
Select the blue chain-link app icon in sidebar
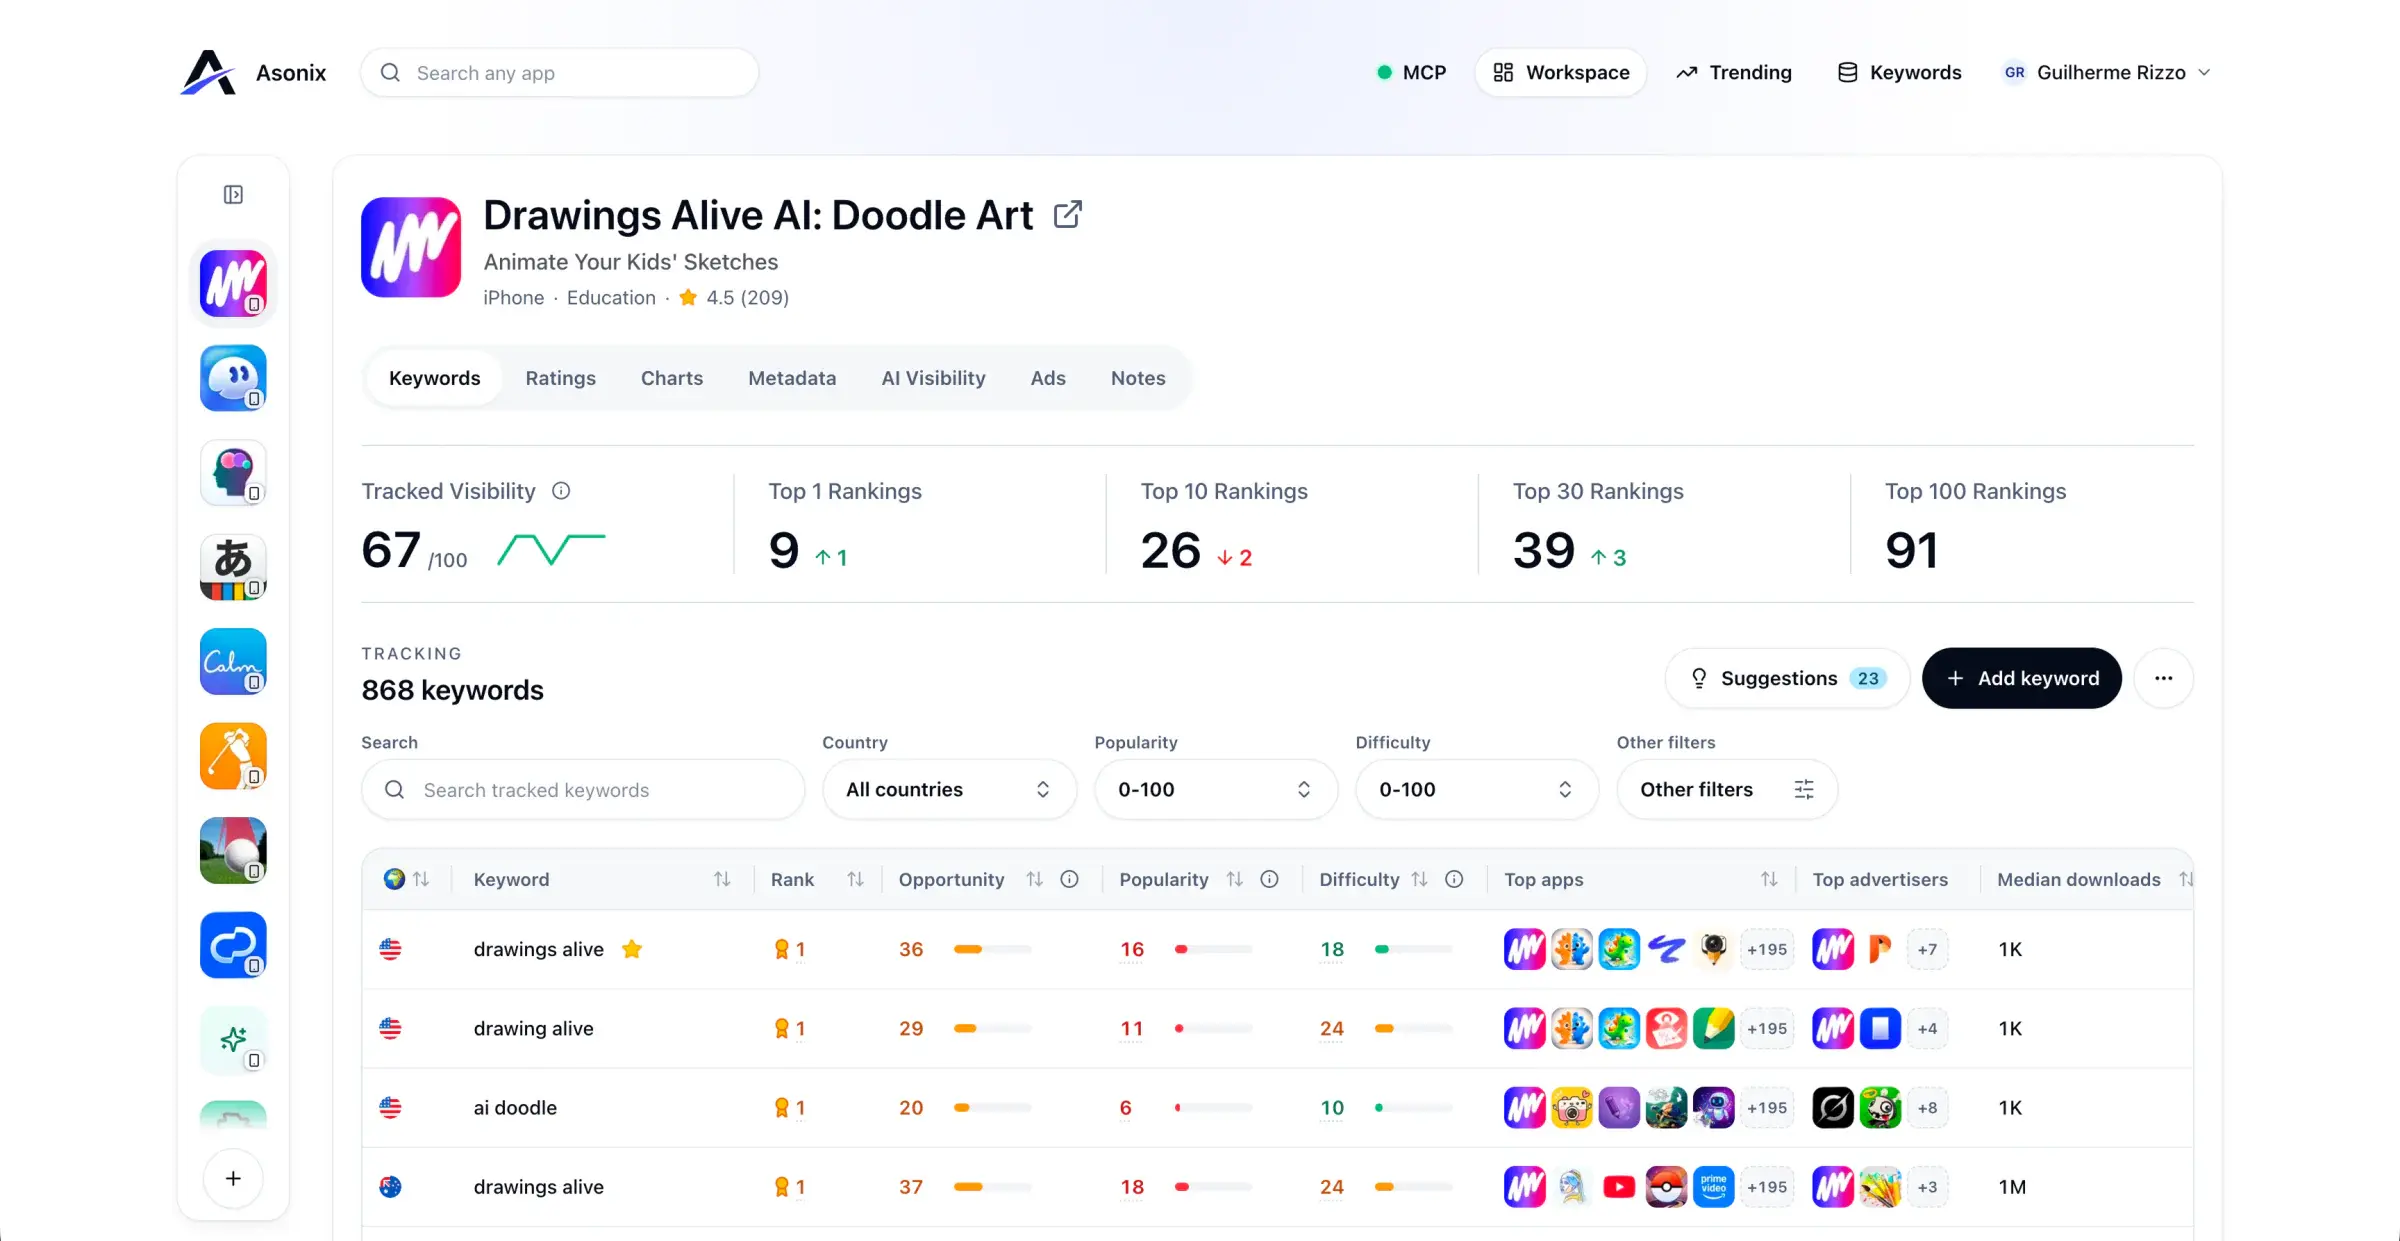click(233, 945)
